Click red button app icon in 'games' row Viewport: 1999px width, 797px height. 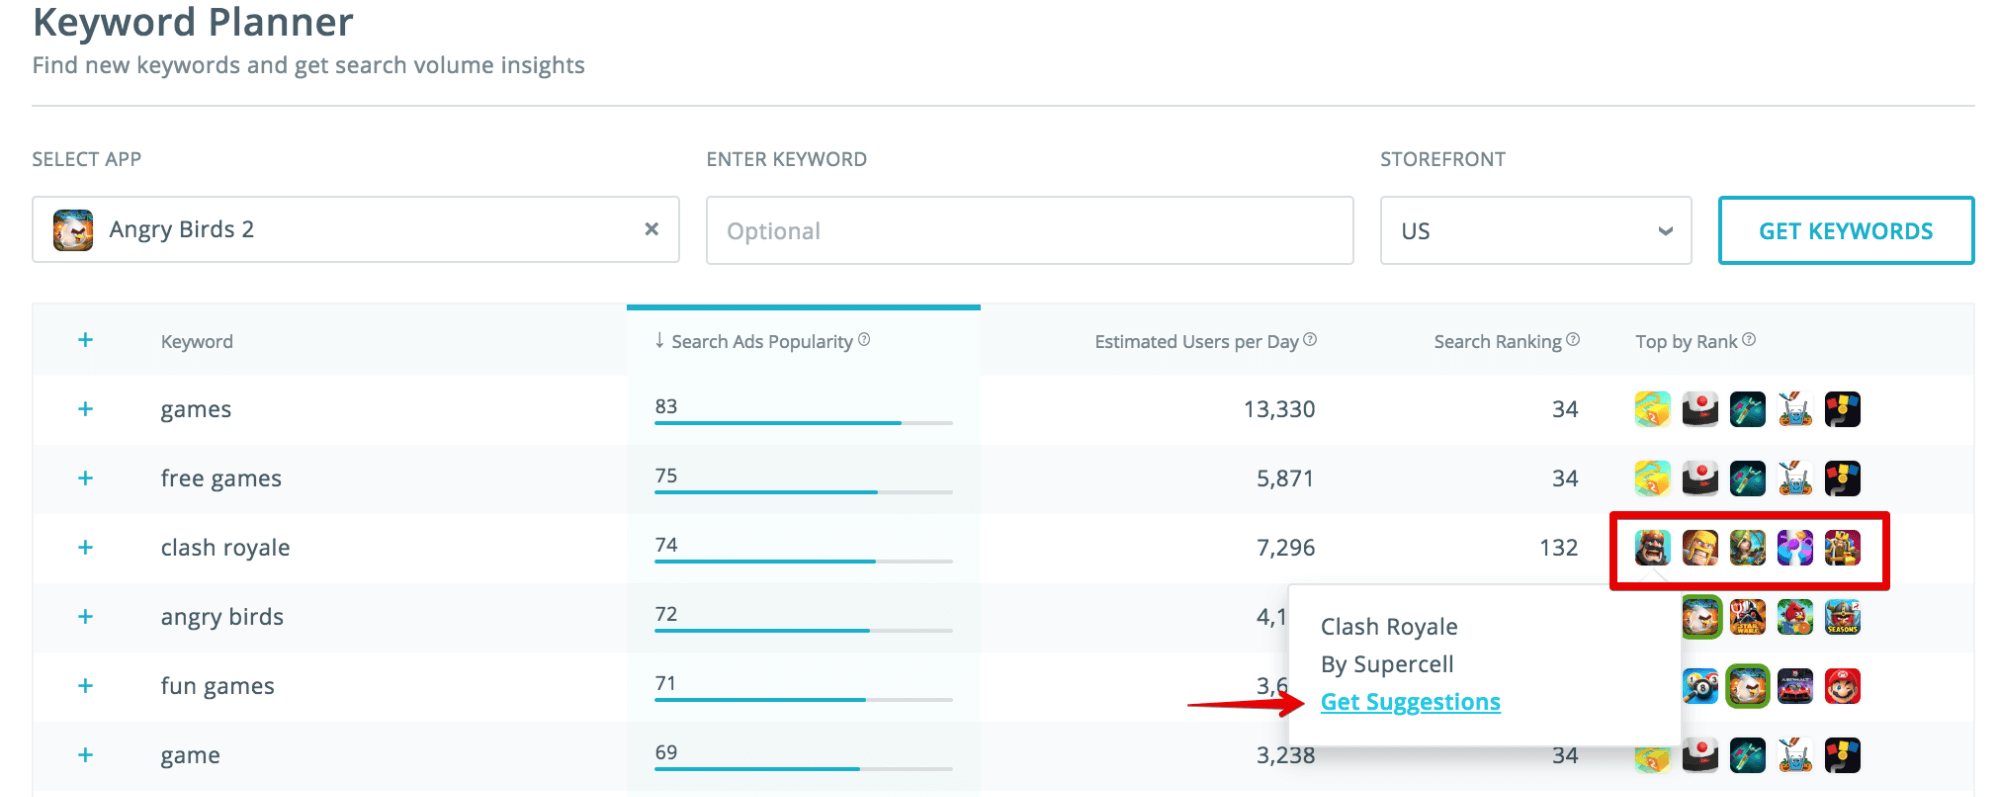(x=1700, y=409)
